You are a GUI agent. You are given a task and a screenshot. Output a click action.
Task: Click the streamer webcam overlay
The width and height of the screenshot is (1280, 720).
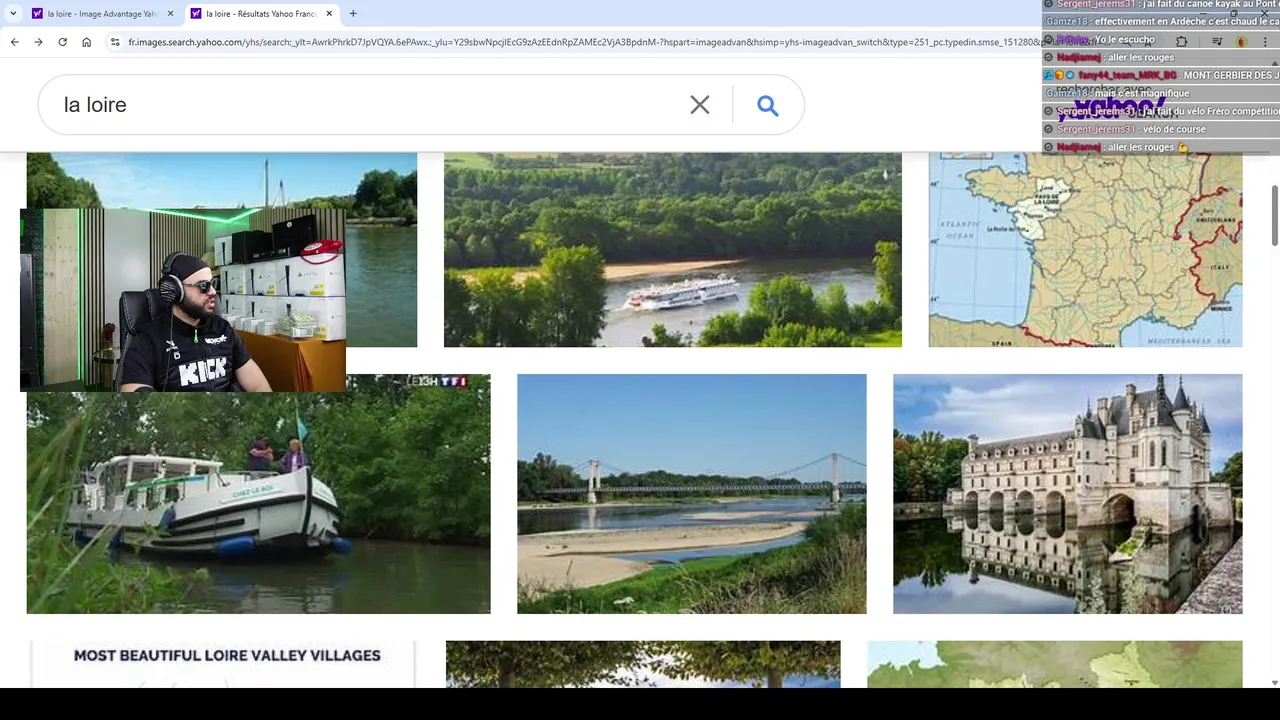(x=183, y=300)
